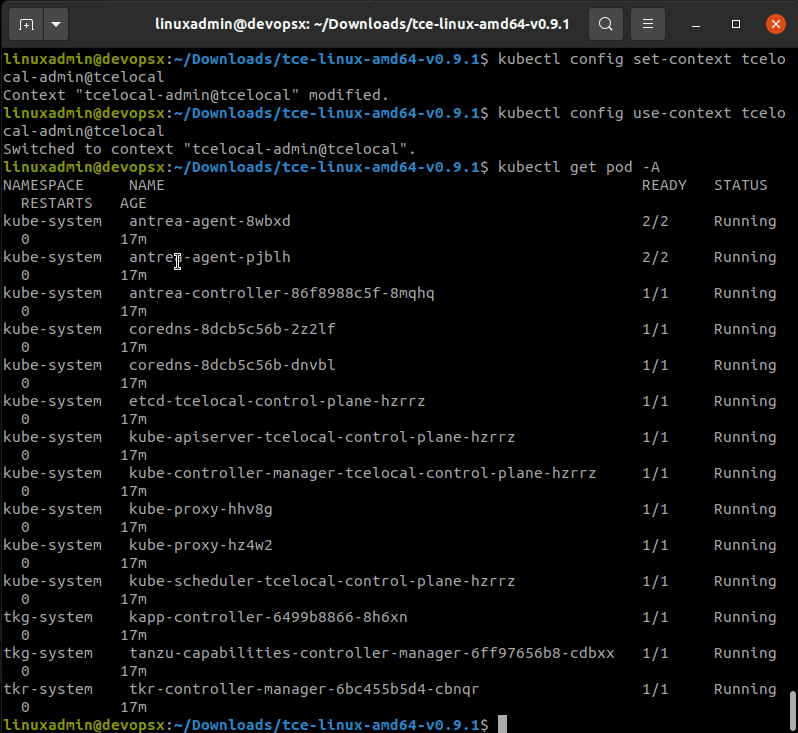Viewport: 798px width, 733px height.
Task: Open the terminal search
Action: coord(606,24)
